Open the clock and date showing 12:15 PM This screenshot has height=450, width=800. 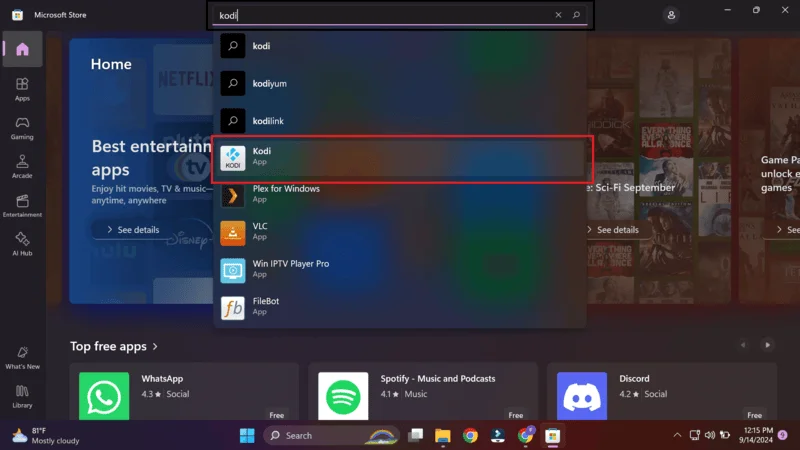(x=758, y=435)
